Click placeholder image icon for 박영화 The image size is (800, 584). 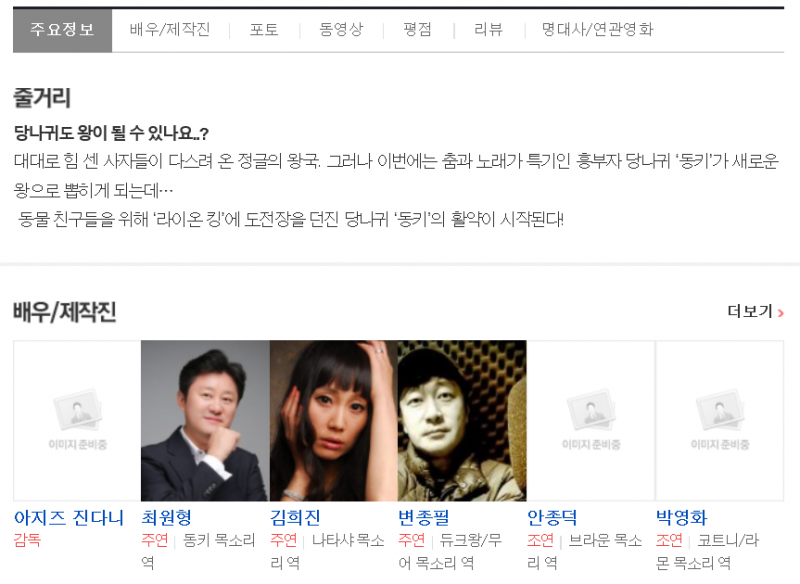tap(720, 420)
